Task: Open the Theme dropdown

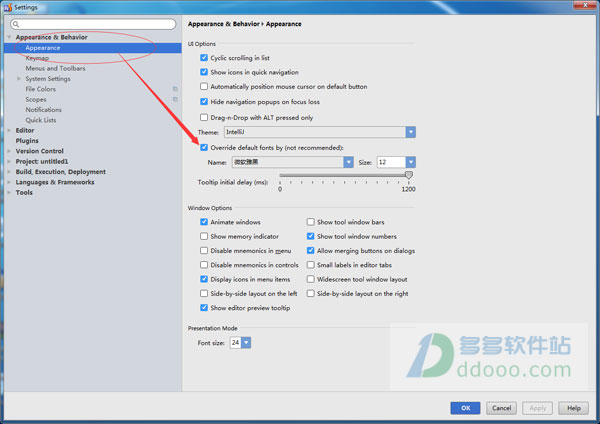Action: 411,132
